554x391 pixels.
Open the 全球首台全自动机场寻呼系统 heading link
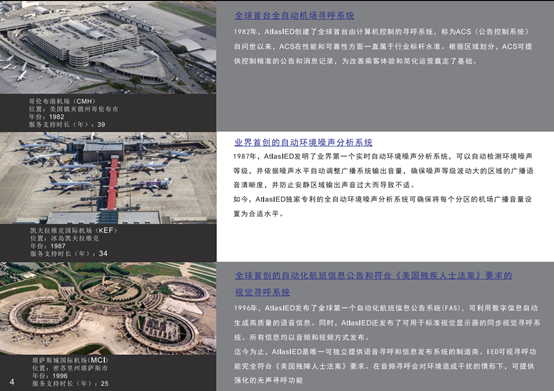[x=294, y=16]
